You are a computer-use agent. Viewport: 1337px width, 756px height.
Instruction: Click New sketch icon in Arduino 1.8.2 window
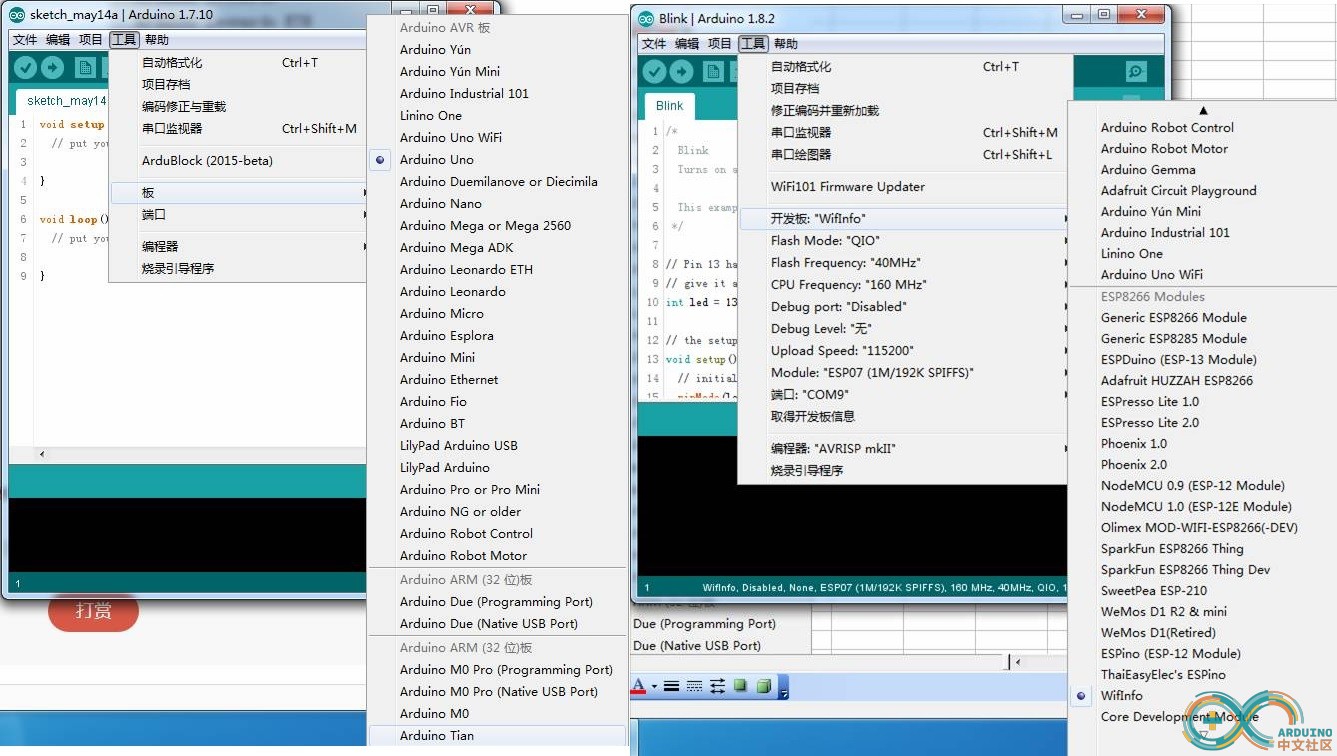coord(713,72)
